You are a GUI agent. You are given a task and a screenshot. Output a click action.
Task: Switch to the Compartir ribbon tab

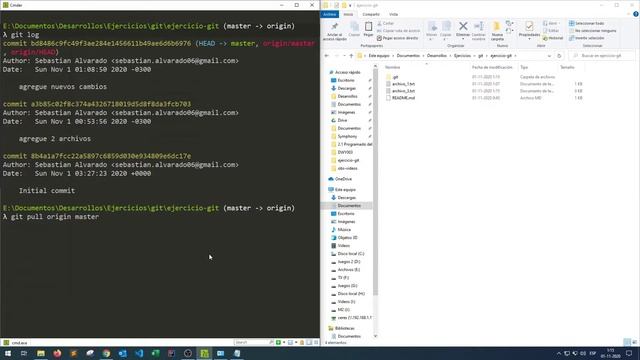click(371, 14)
